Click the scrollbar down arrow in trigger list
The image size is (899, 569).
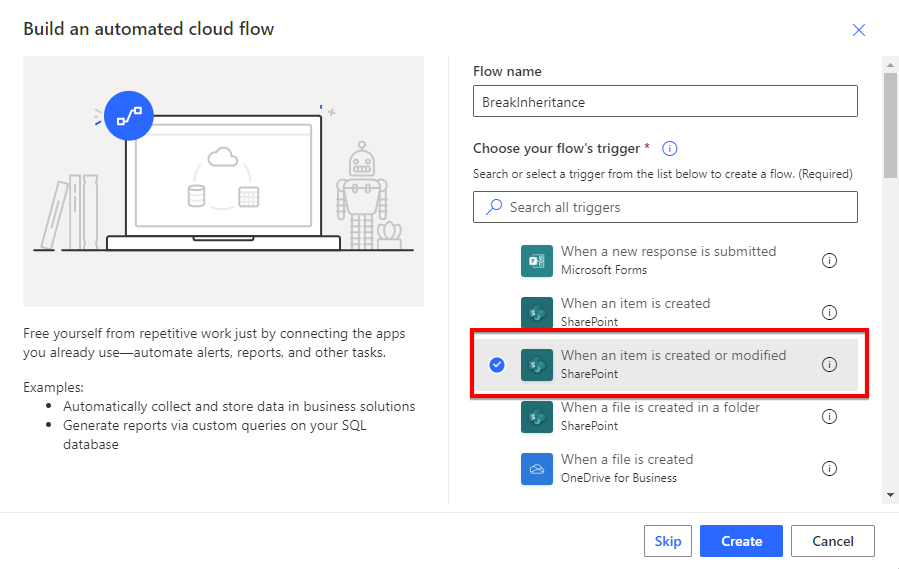click(x=890, y=494)
